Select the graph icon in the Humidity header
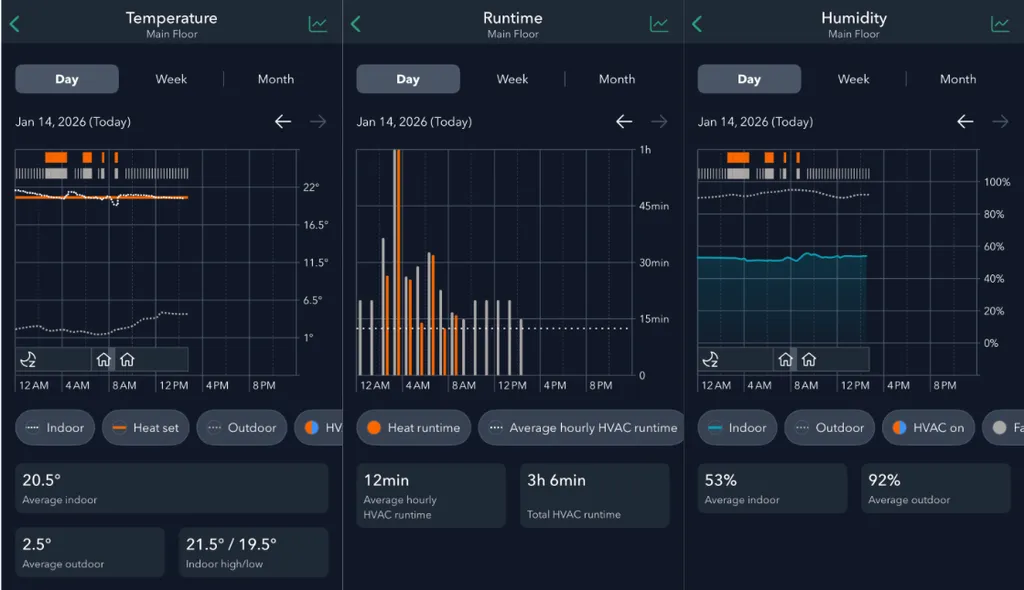Viewport: 1024px width, 590px height. click(1000, 22)
